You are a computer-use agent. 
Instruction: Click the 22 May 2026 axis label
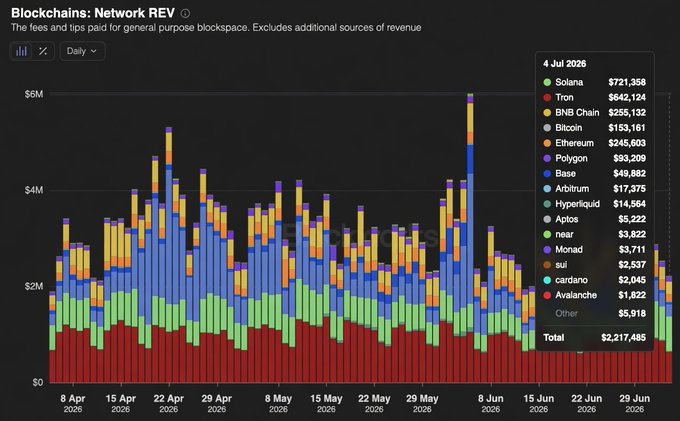374,403
